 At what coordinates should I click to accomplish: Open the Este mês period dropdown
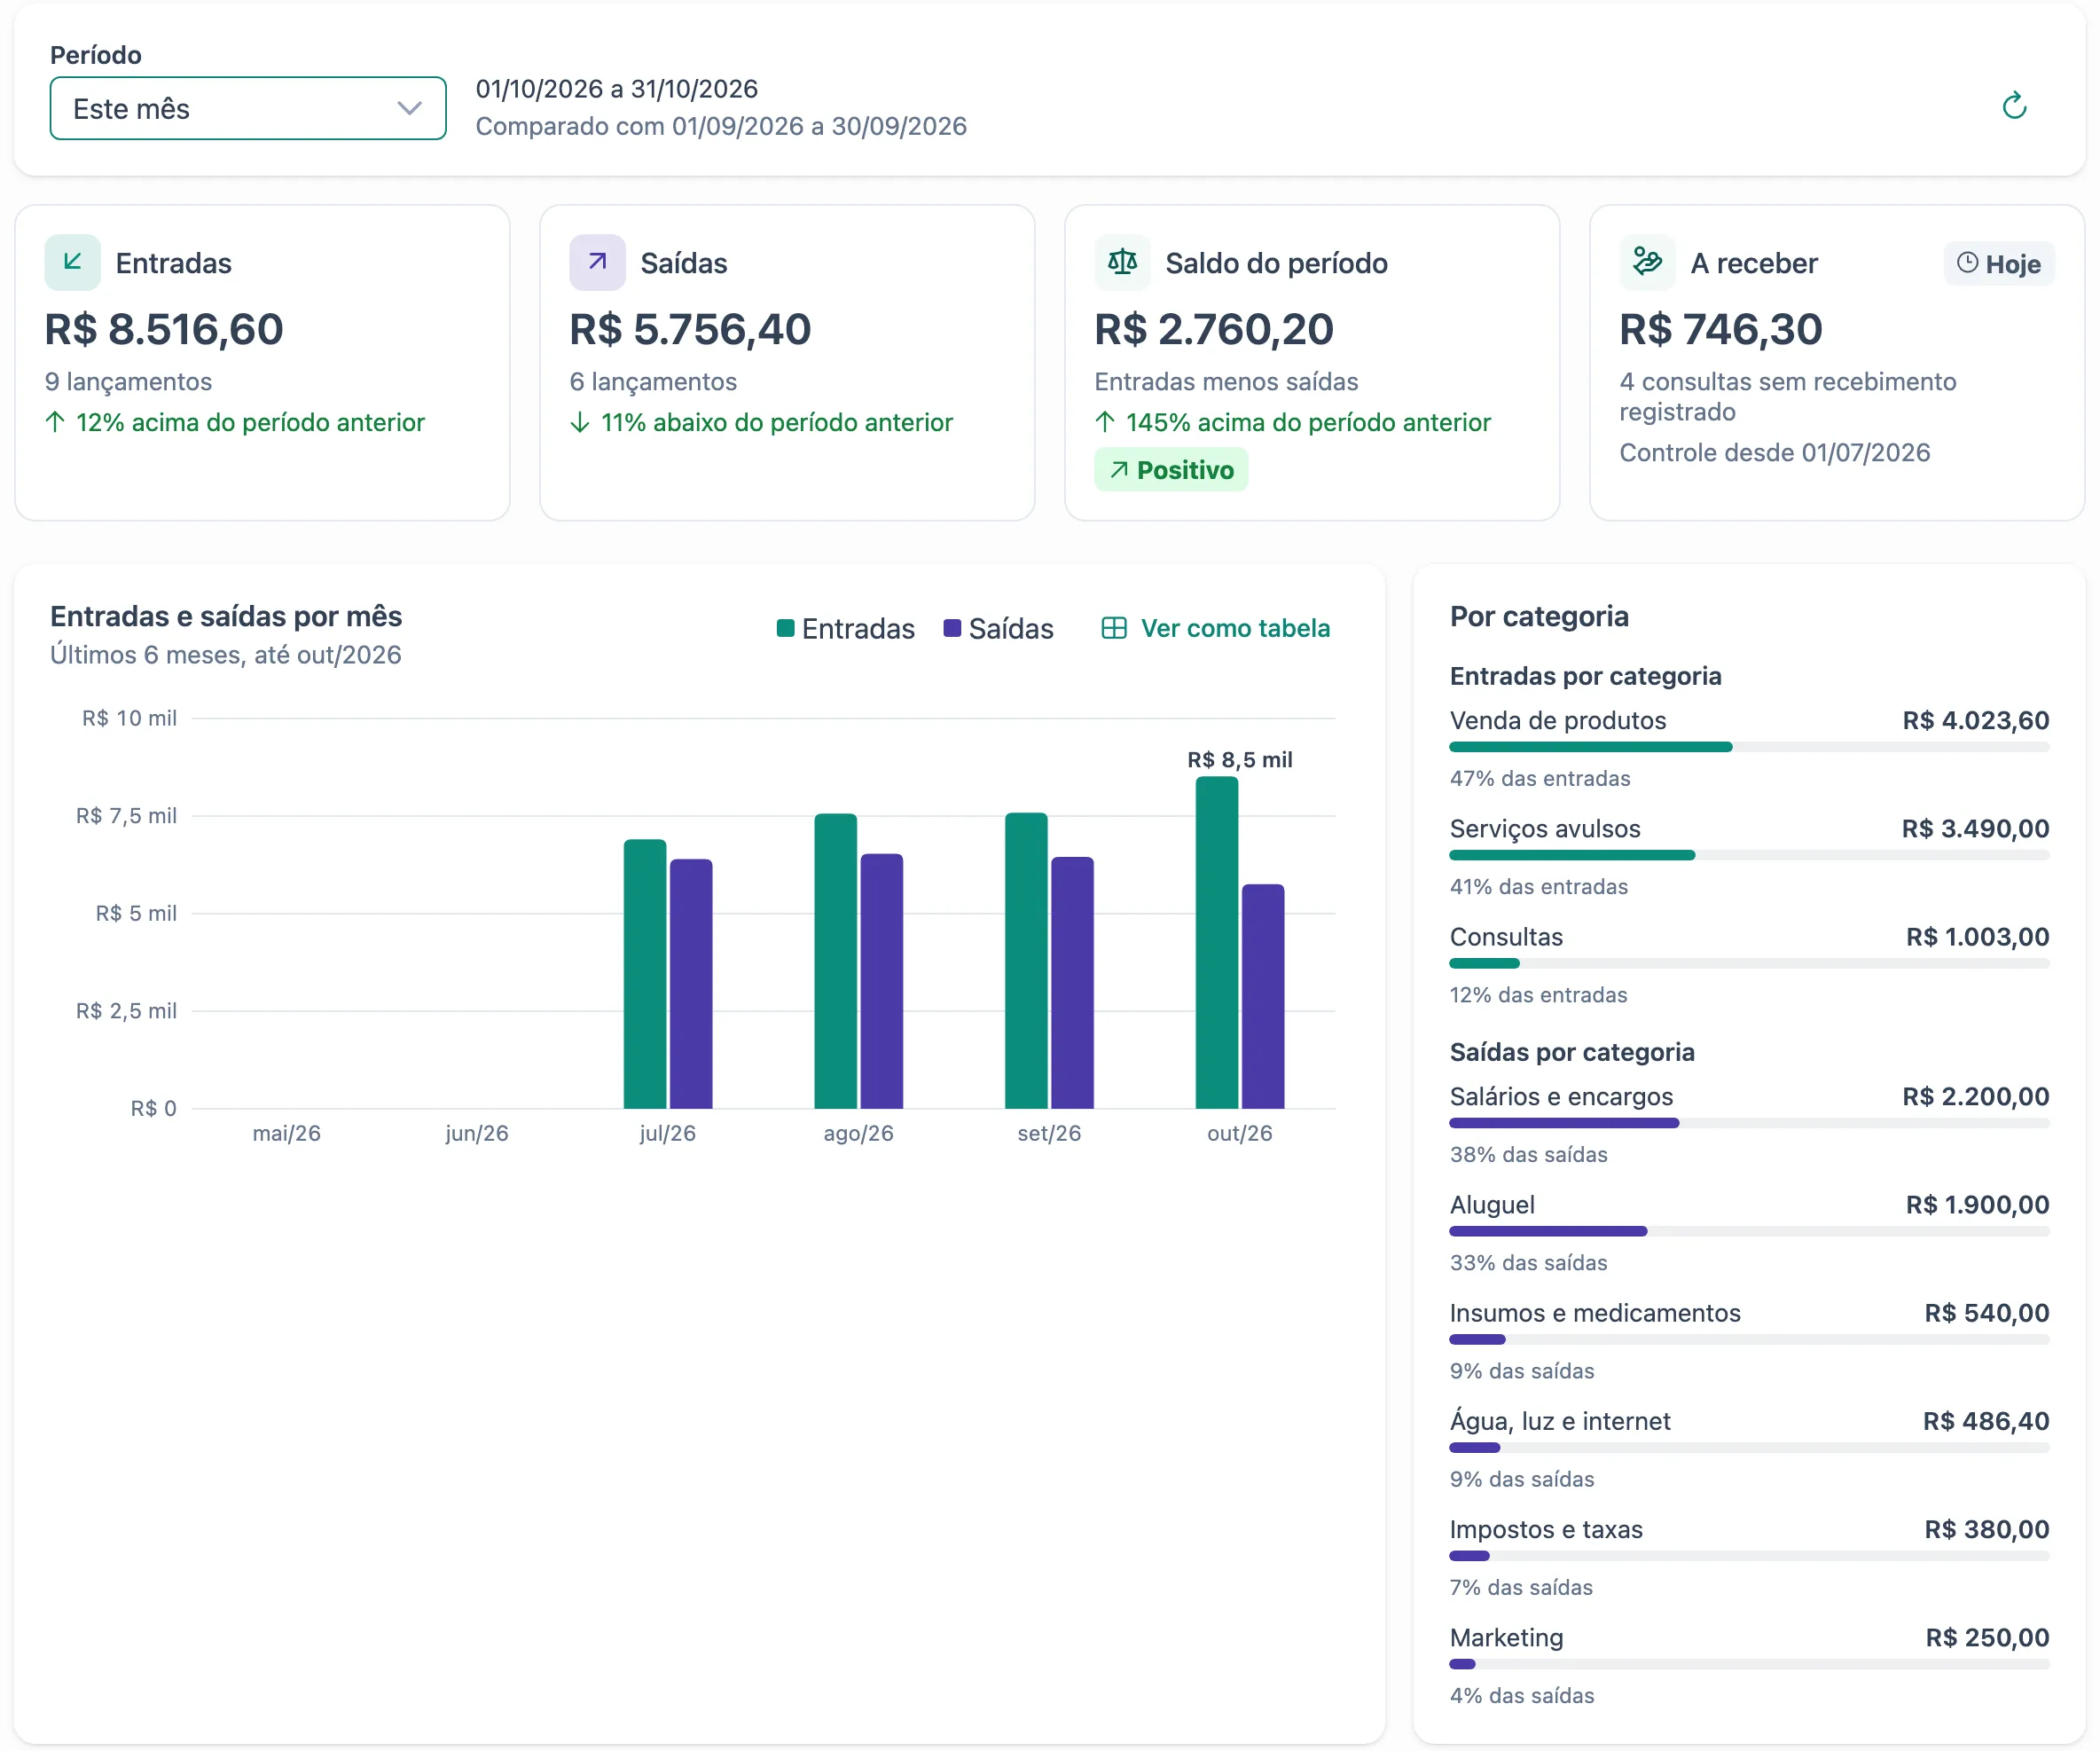pyautogui.click(x=248, y=108)
